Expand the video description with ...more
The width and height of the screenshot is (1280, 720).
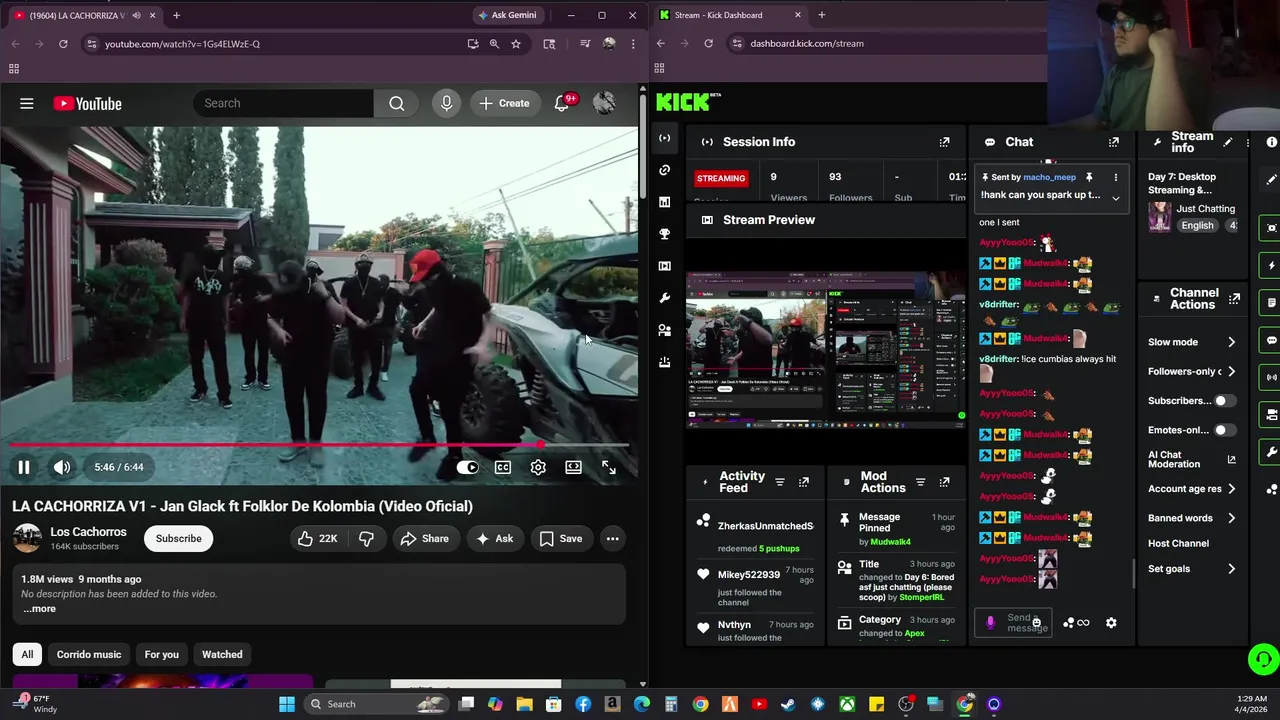point(40,608)
